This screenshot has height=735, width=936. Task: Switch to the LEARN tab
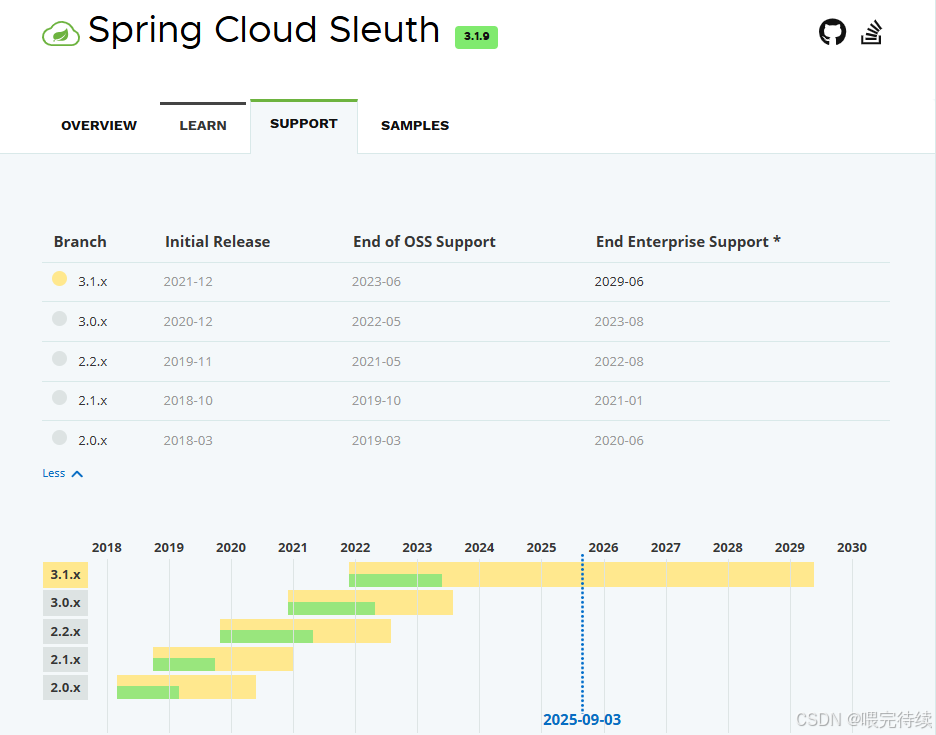[203, 125]
